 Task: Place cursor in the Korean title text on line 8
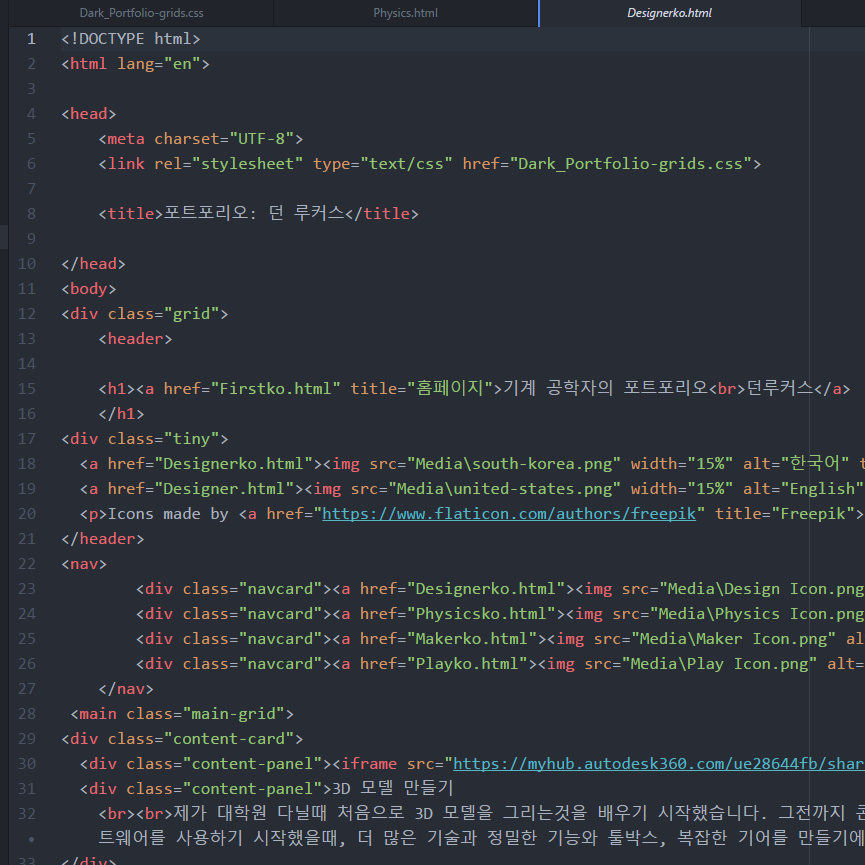[254, 214]
